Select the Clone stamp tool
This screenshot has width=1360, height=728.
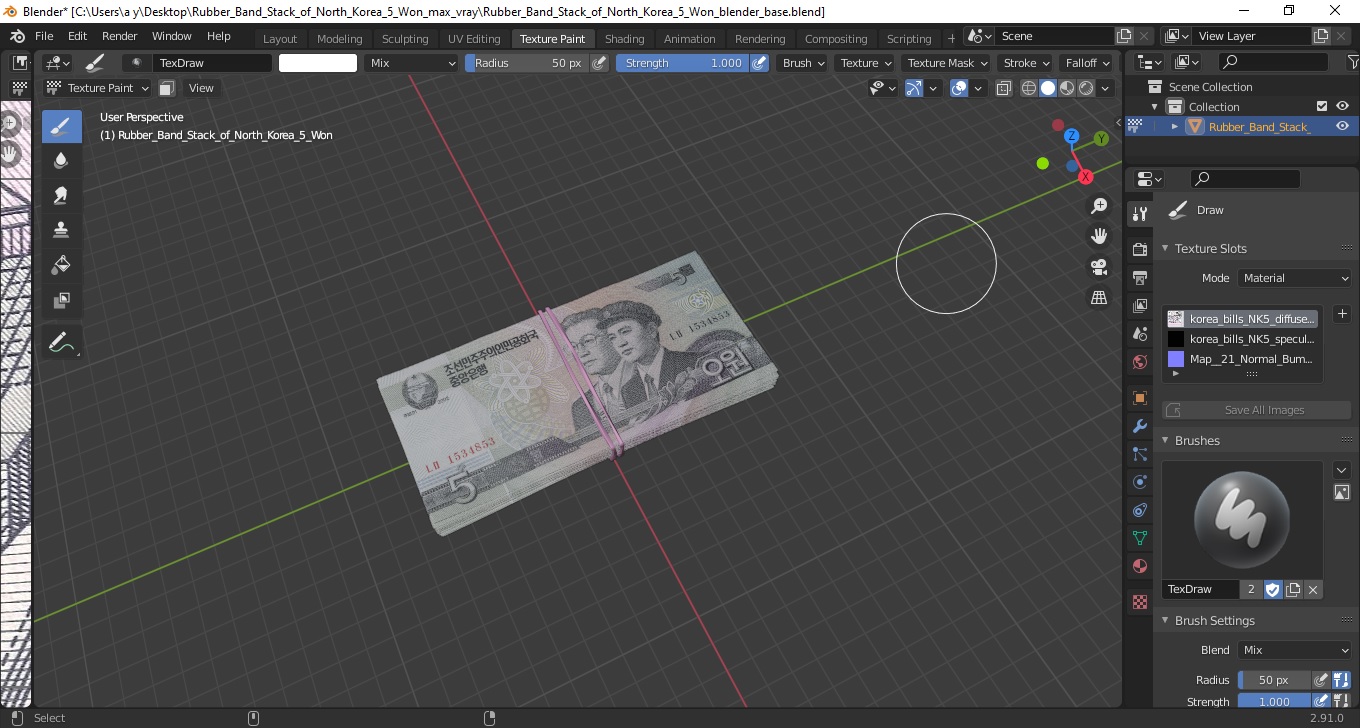[61, 230]
